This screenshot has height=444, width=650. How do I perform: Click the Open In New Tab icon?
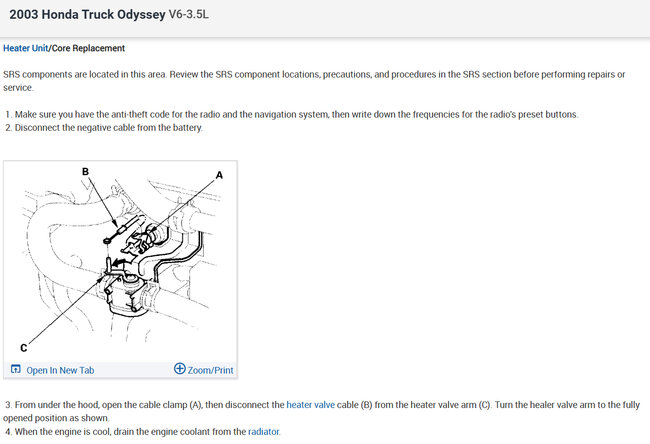16,369
